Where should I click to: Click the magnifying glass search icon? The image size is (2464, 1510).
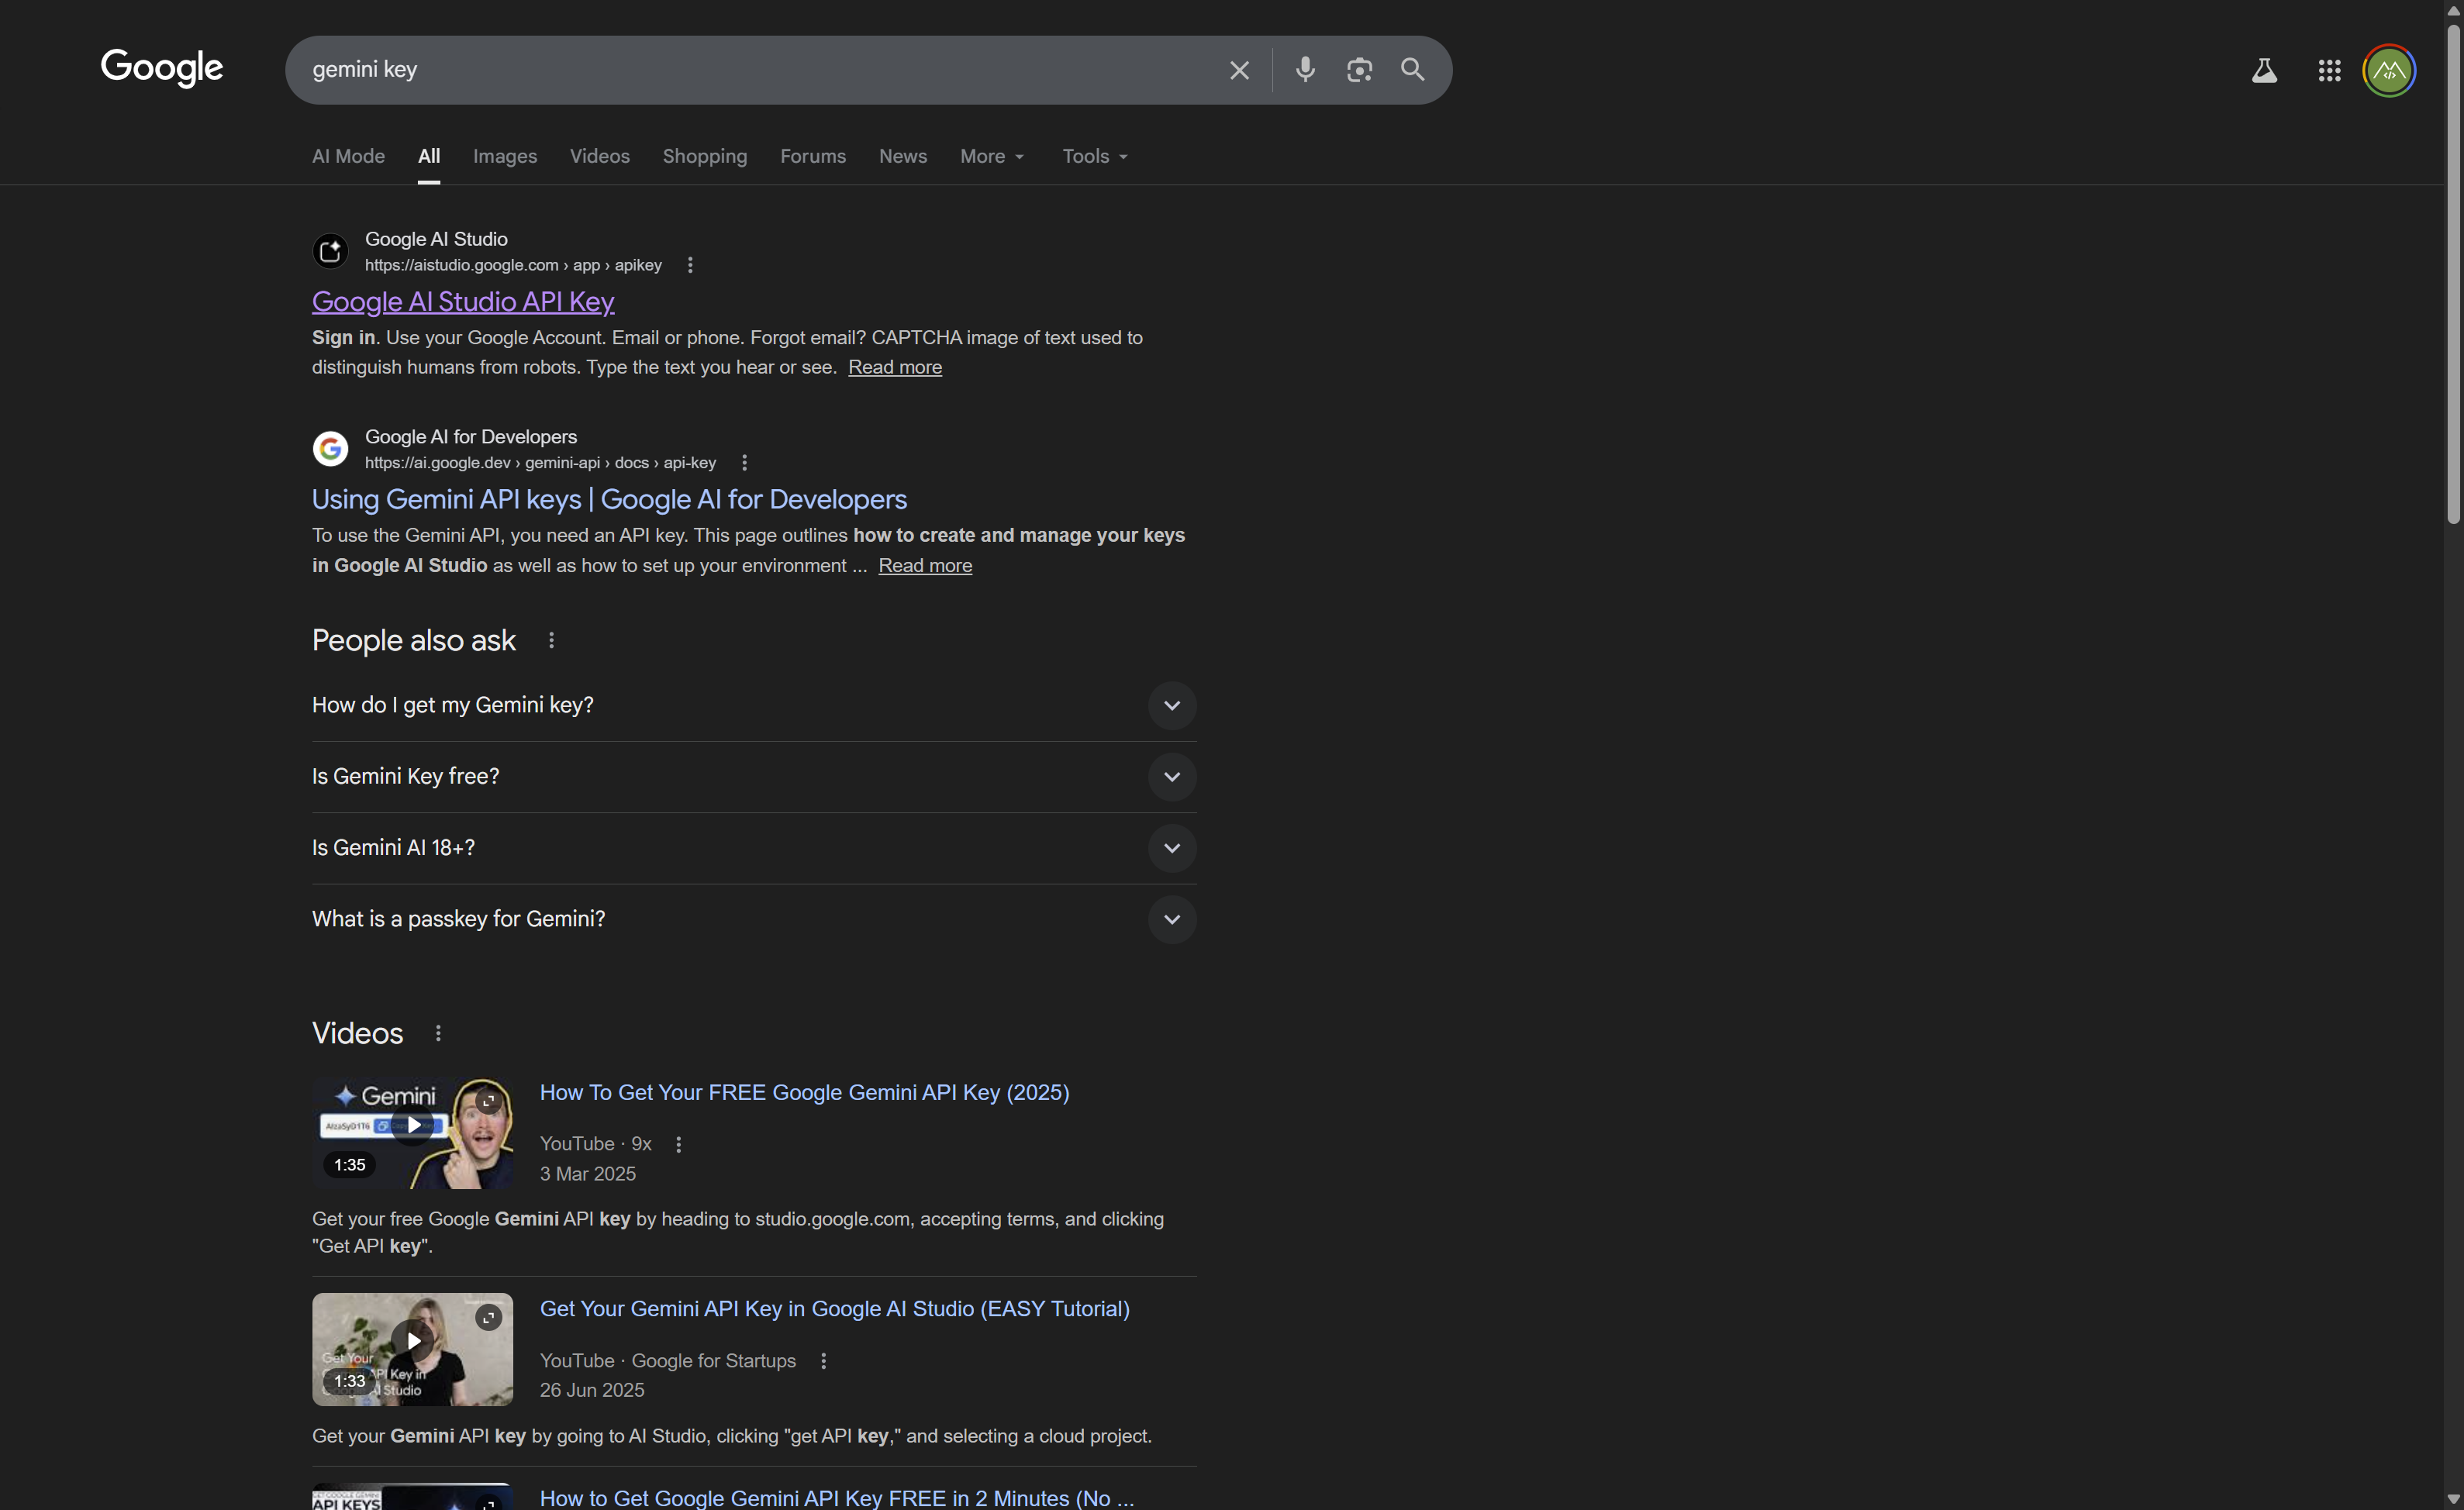pyautogui.click(x=1413, y=69)
